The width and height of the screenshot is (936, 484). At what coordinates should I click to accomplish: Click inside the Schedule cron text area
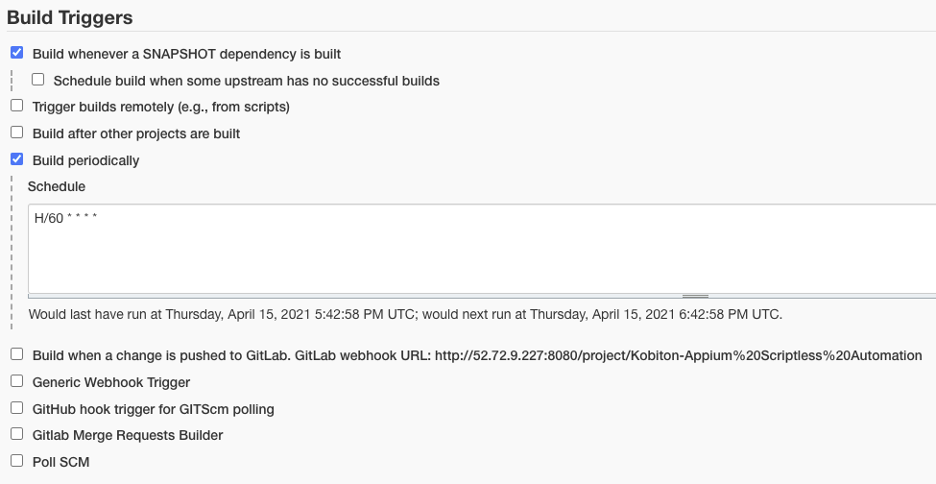(x=482, y=248)
